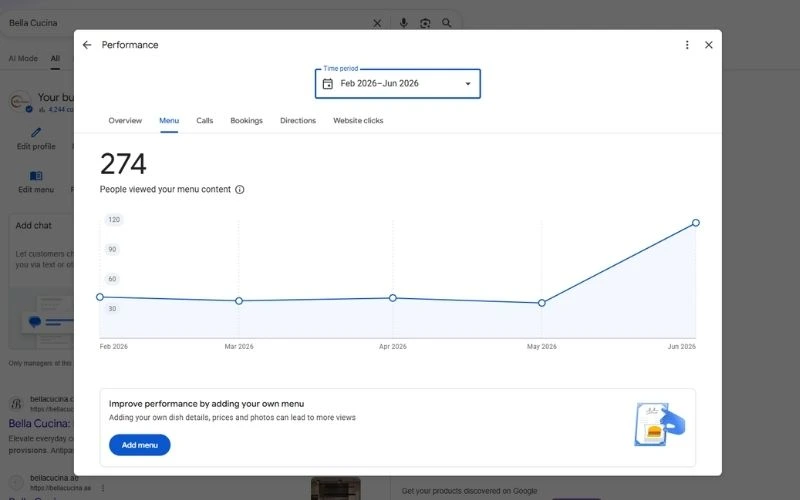Click 'Improve performance by adding your own menu' heading
Viewport: 800px width, 500px height.
(x=206, y=404)
